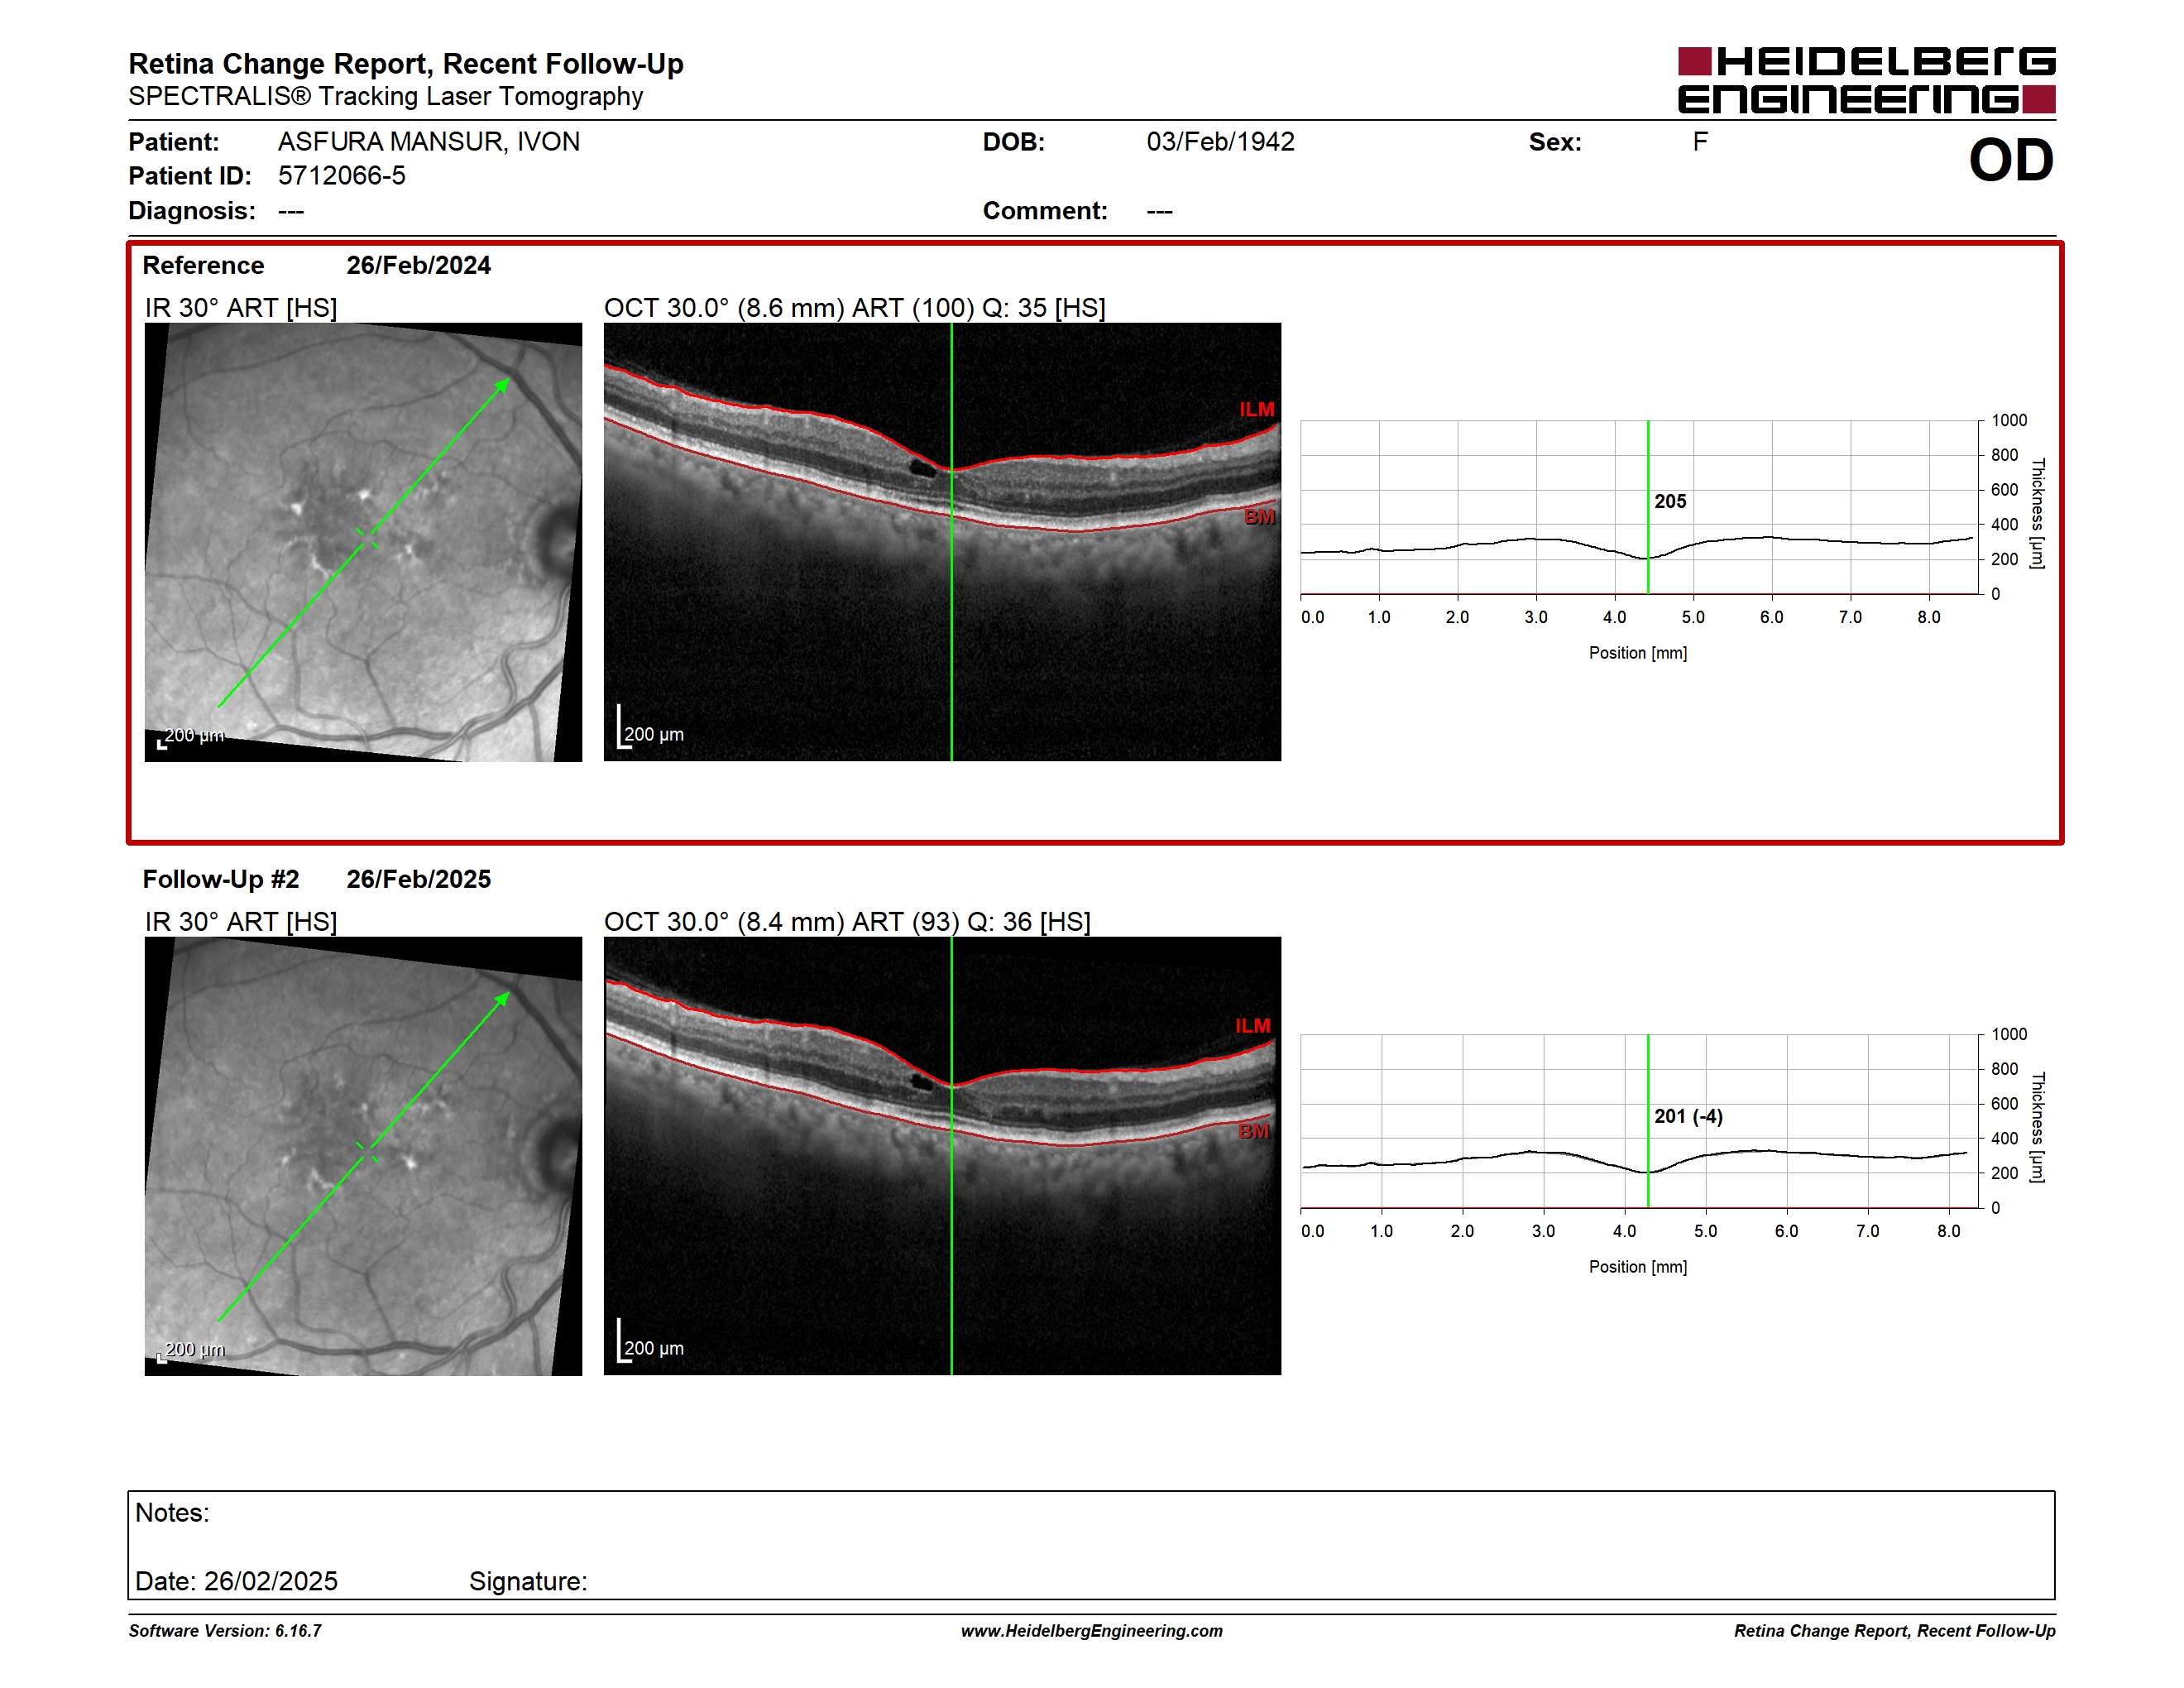Click the DOB value 03/Feb/1942
The image size is (2184, 1688).
[x=1220, y=142]
